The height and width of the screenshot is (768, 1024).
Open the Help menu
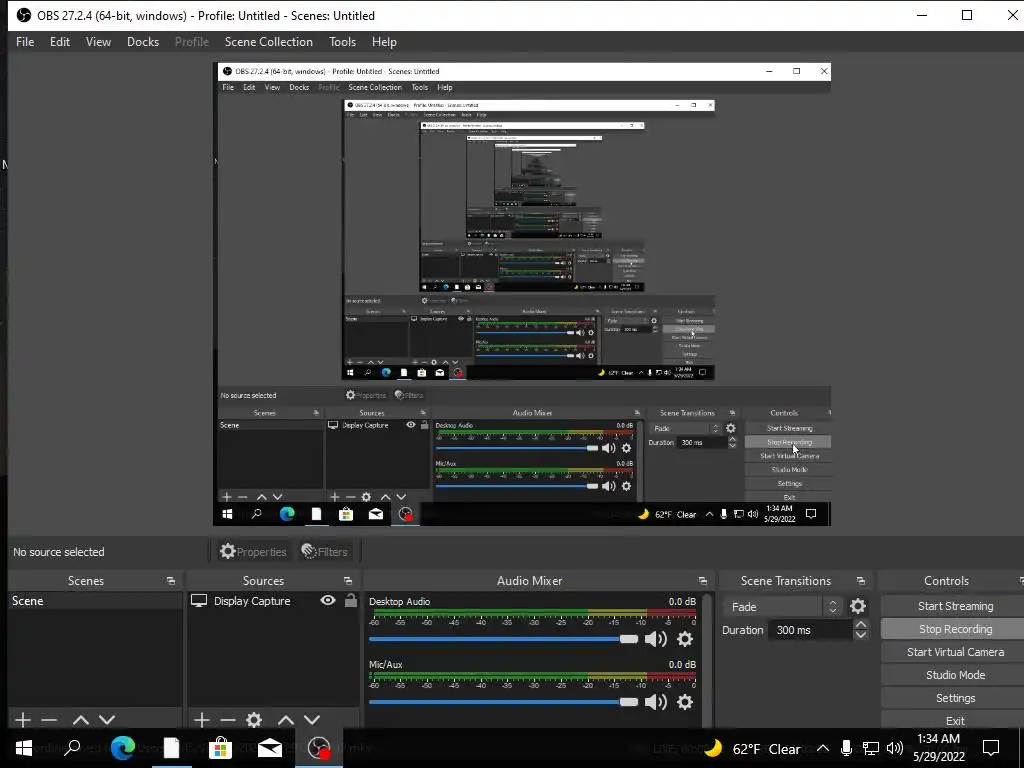pyautogui.click(x=384, y=42)
